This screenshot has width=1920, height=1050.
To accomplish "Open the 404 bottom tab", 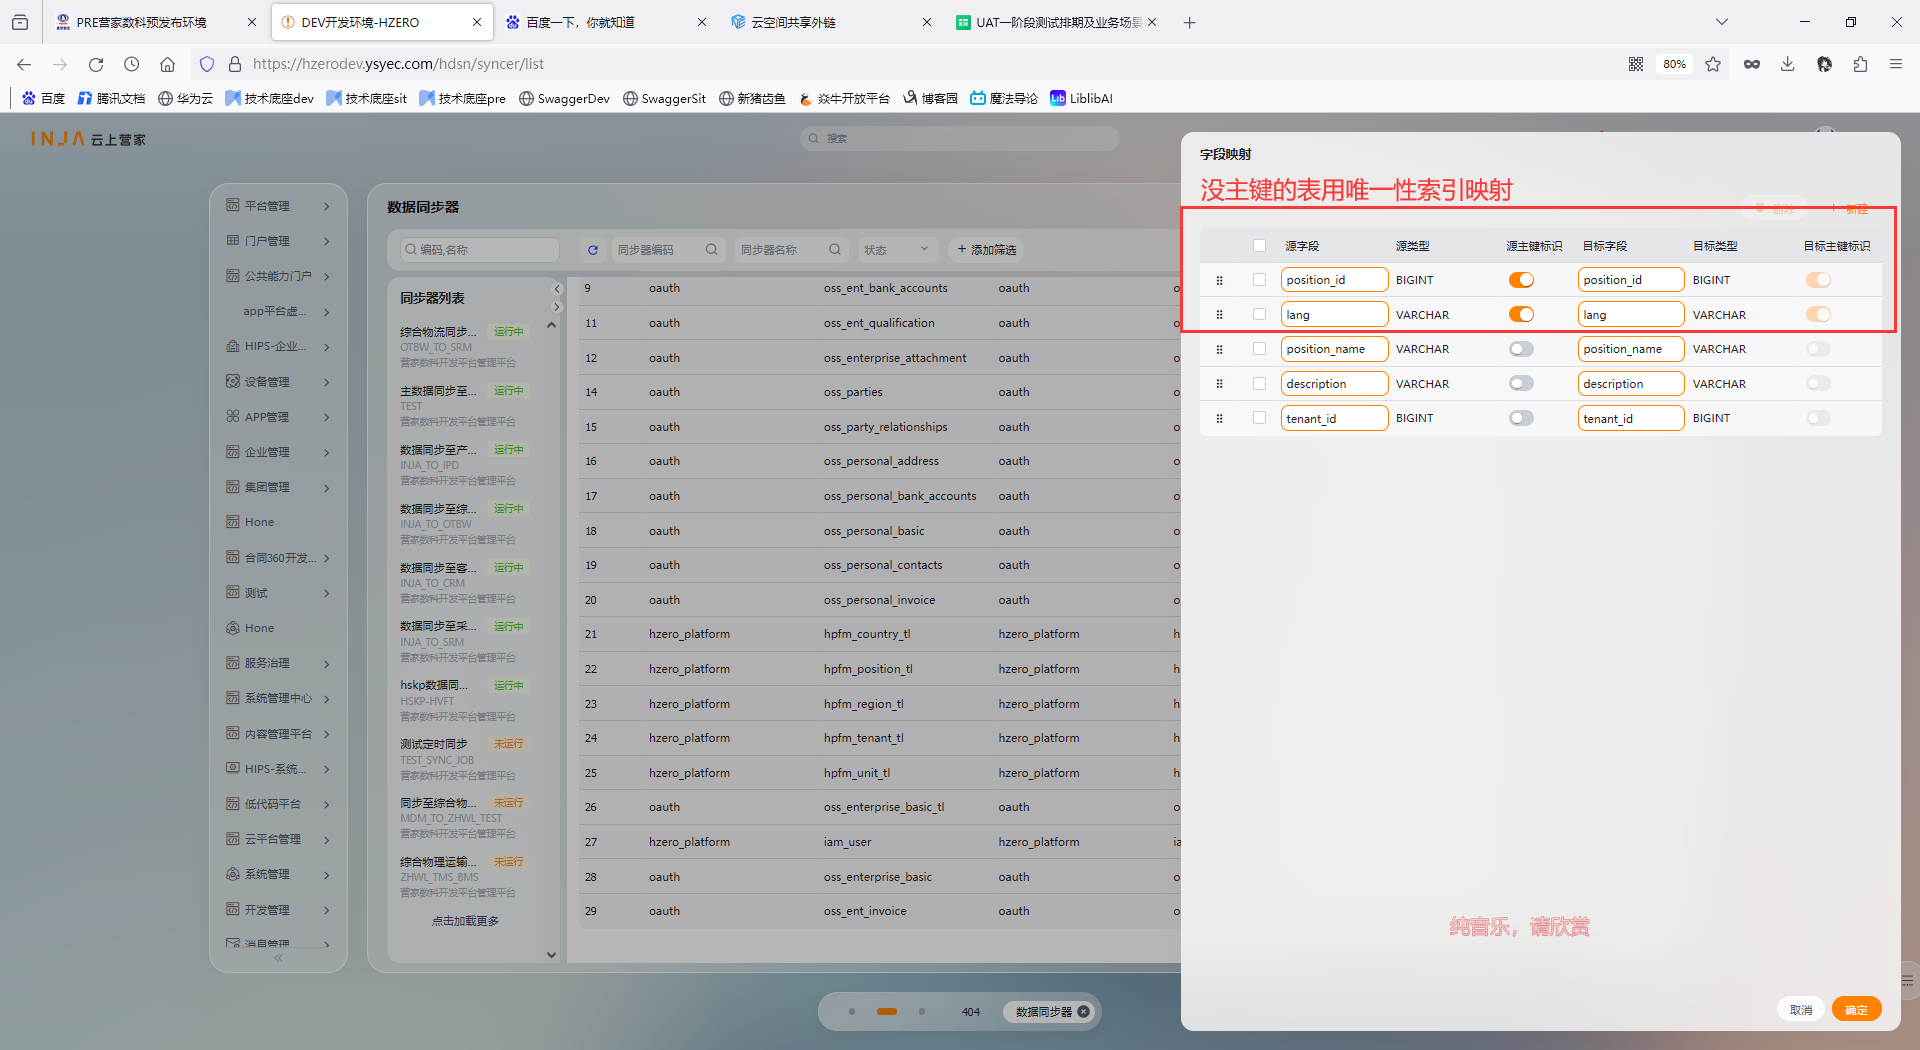I will [970, 1012].
